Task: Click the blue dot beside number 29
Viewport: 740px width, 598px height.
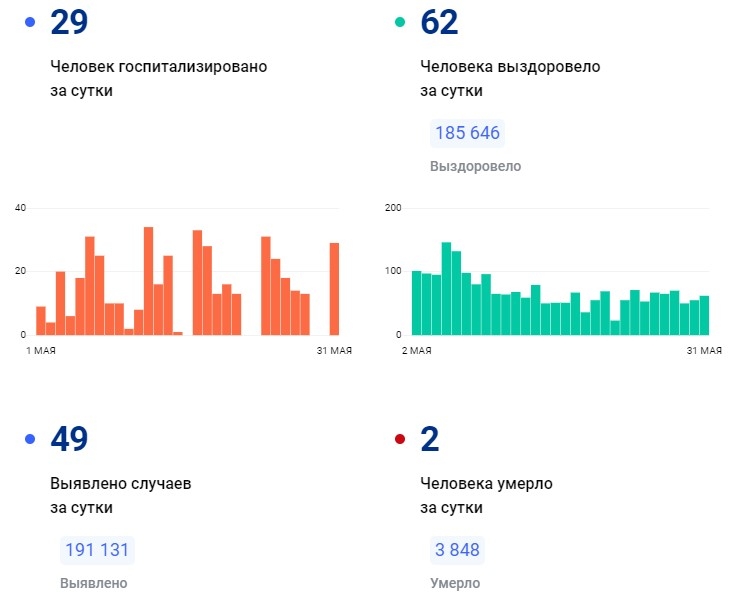Action: (x=30, y=22)
